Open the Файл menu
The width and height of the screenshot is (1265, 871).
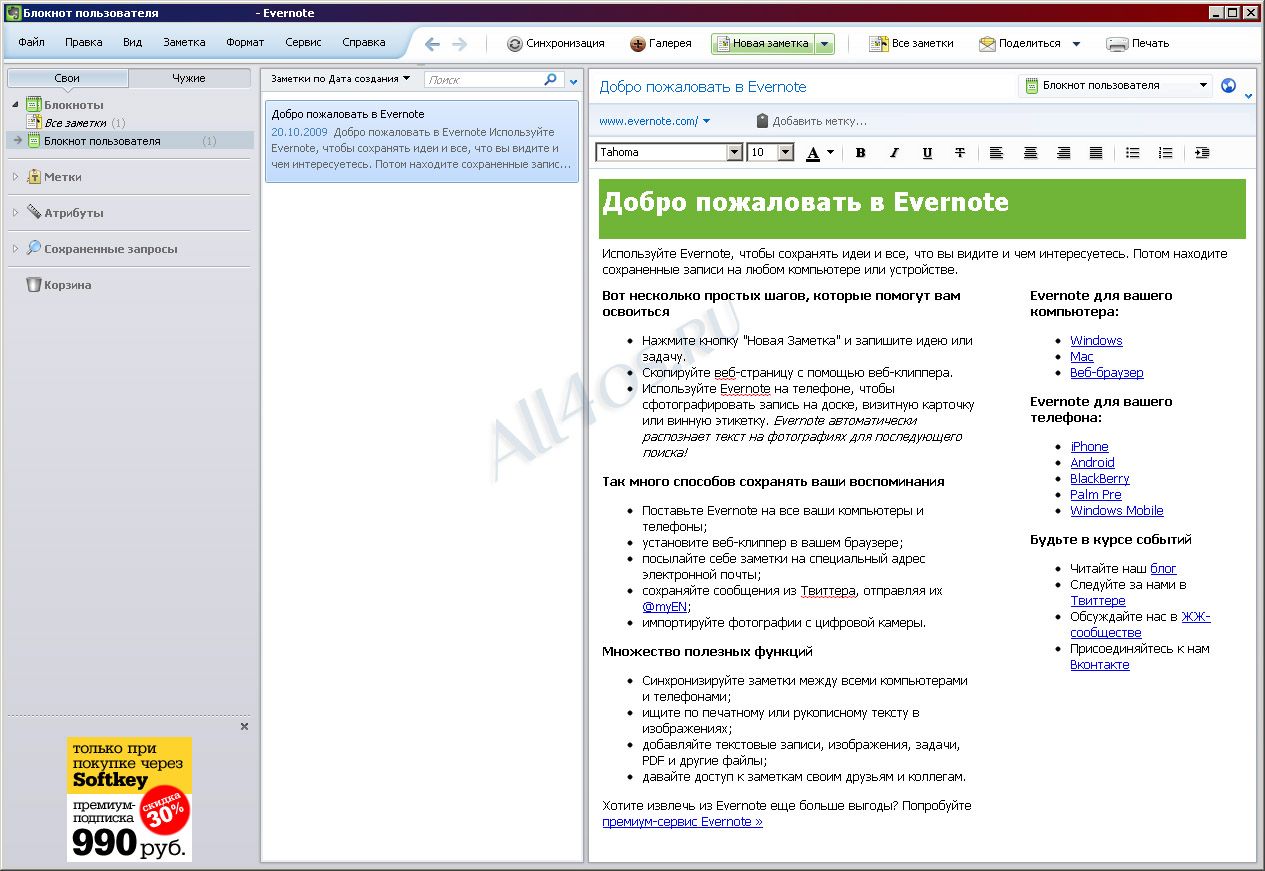[x=31, y=43]
